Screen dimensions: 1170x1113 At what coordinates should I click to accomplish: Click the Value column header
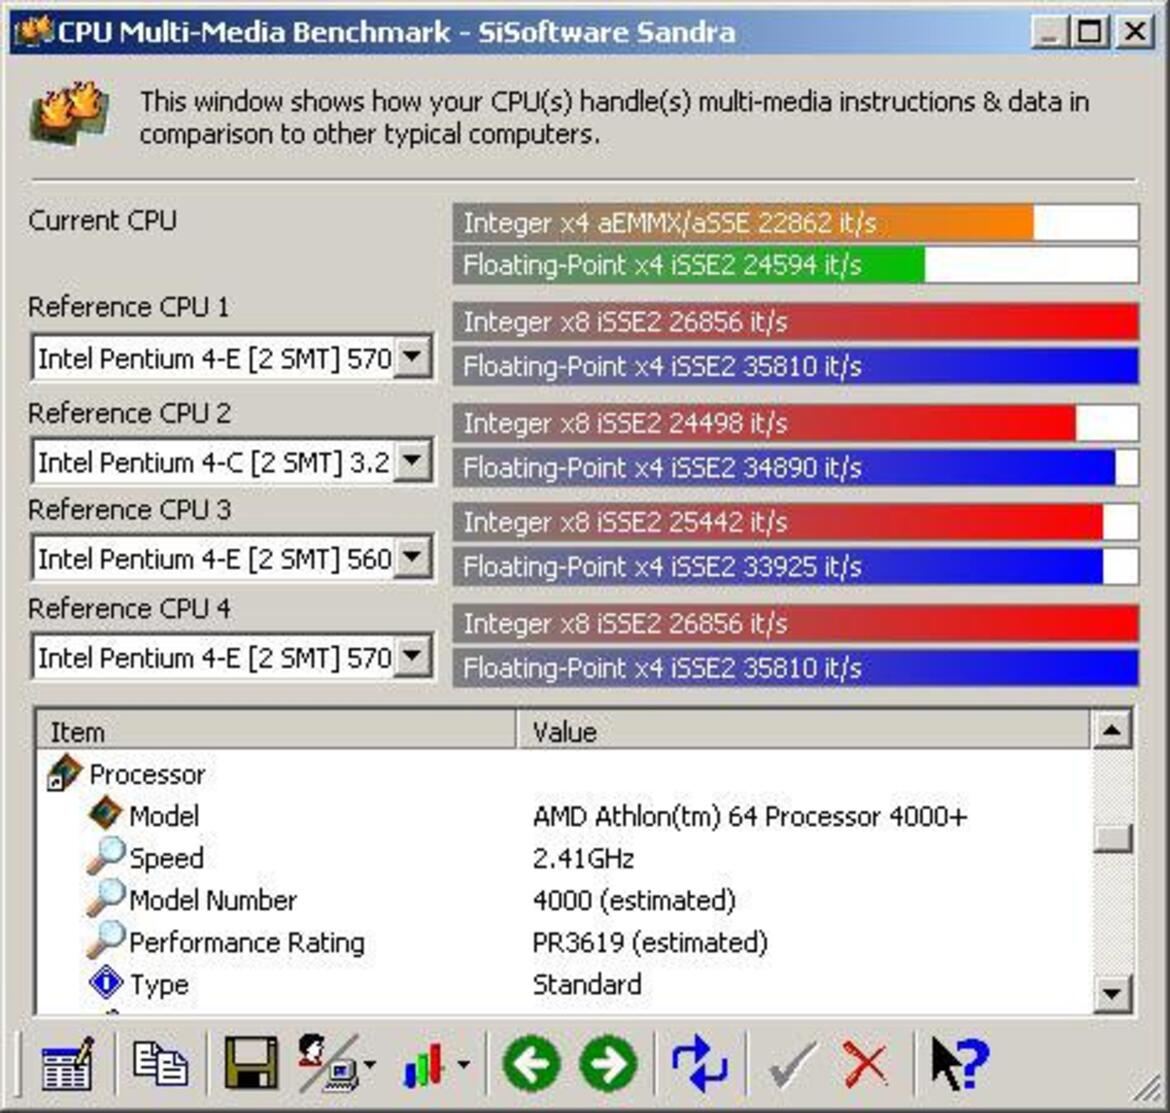(x=803, y=731)
